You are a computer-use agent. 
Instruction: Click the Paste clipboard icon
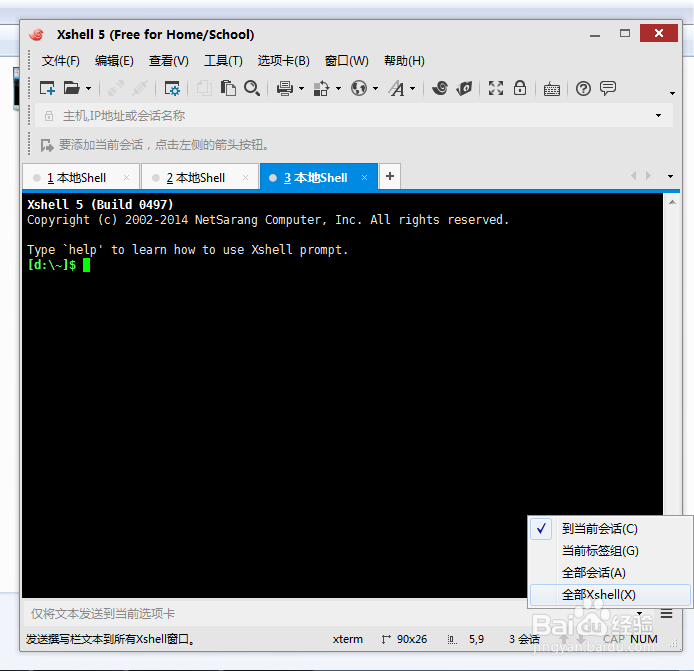(228, 88)
